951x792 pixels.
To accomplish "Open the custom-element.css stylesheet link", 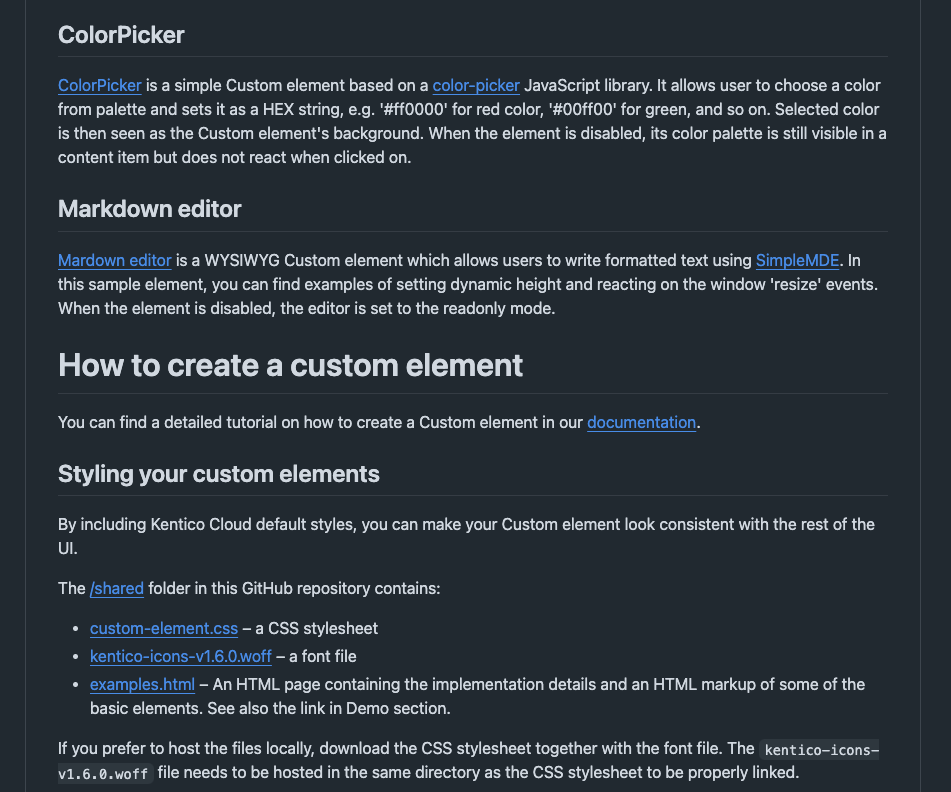I will 164,628.
